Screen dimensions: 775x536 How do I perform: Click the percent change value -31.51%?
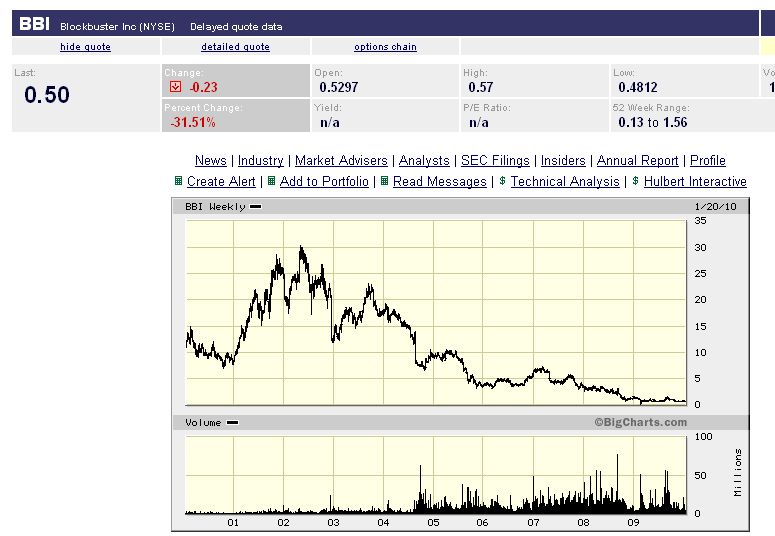pos(193,122)
